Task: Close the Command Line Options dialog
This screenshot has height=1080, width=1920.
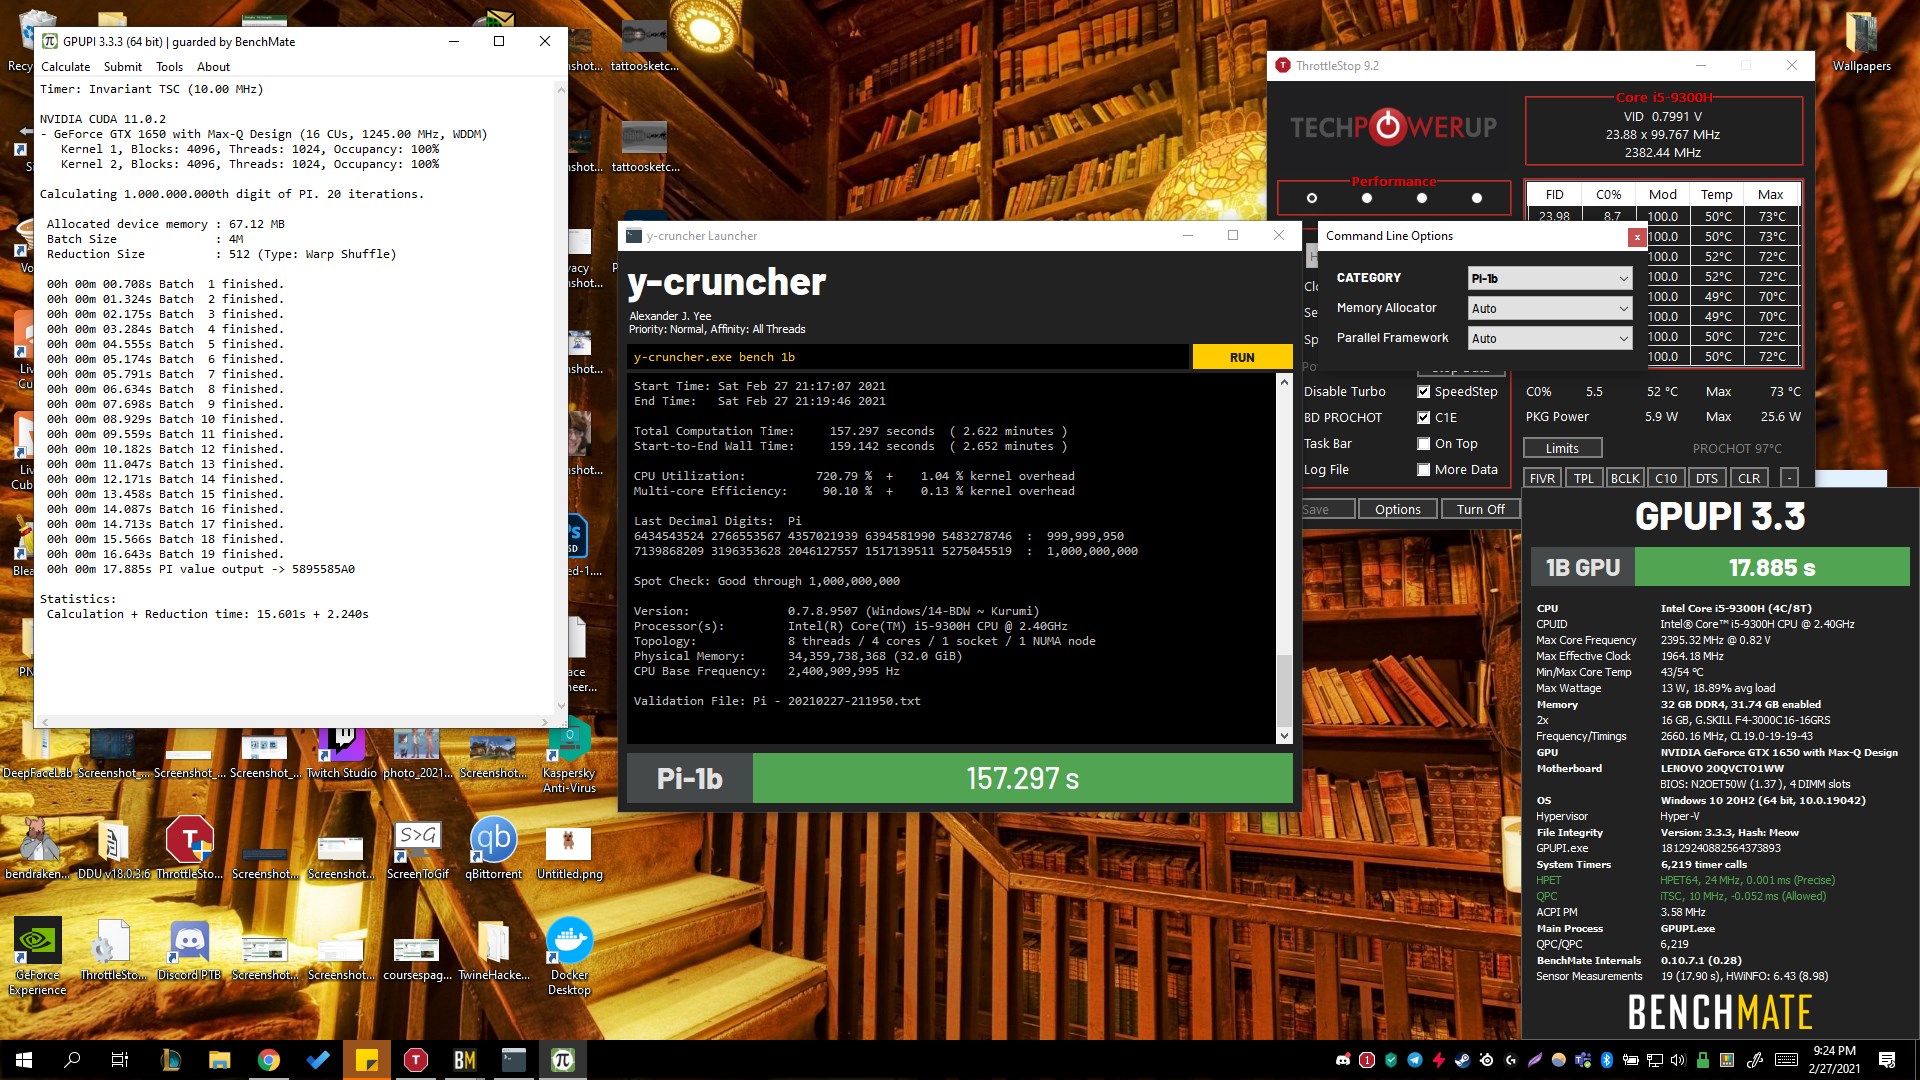Action: tap(1636, 237)
